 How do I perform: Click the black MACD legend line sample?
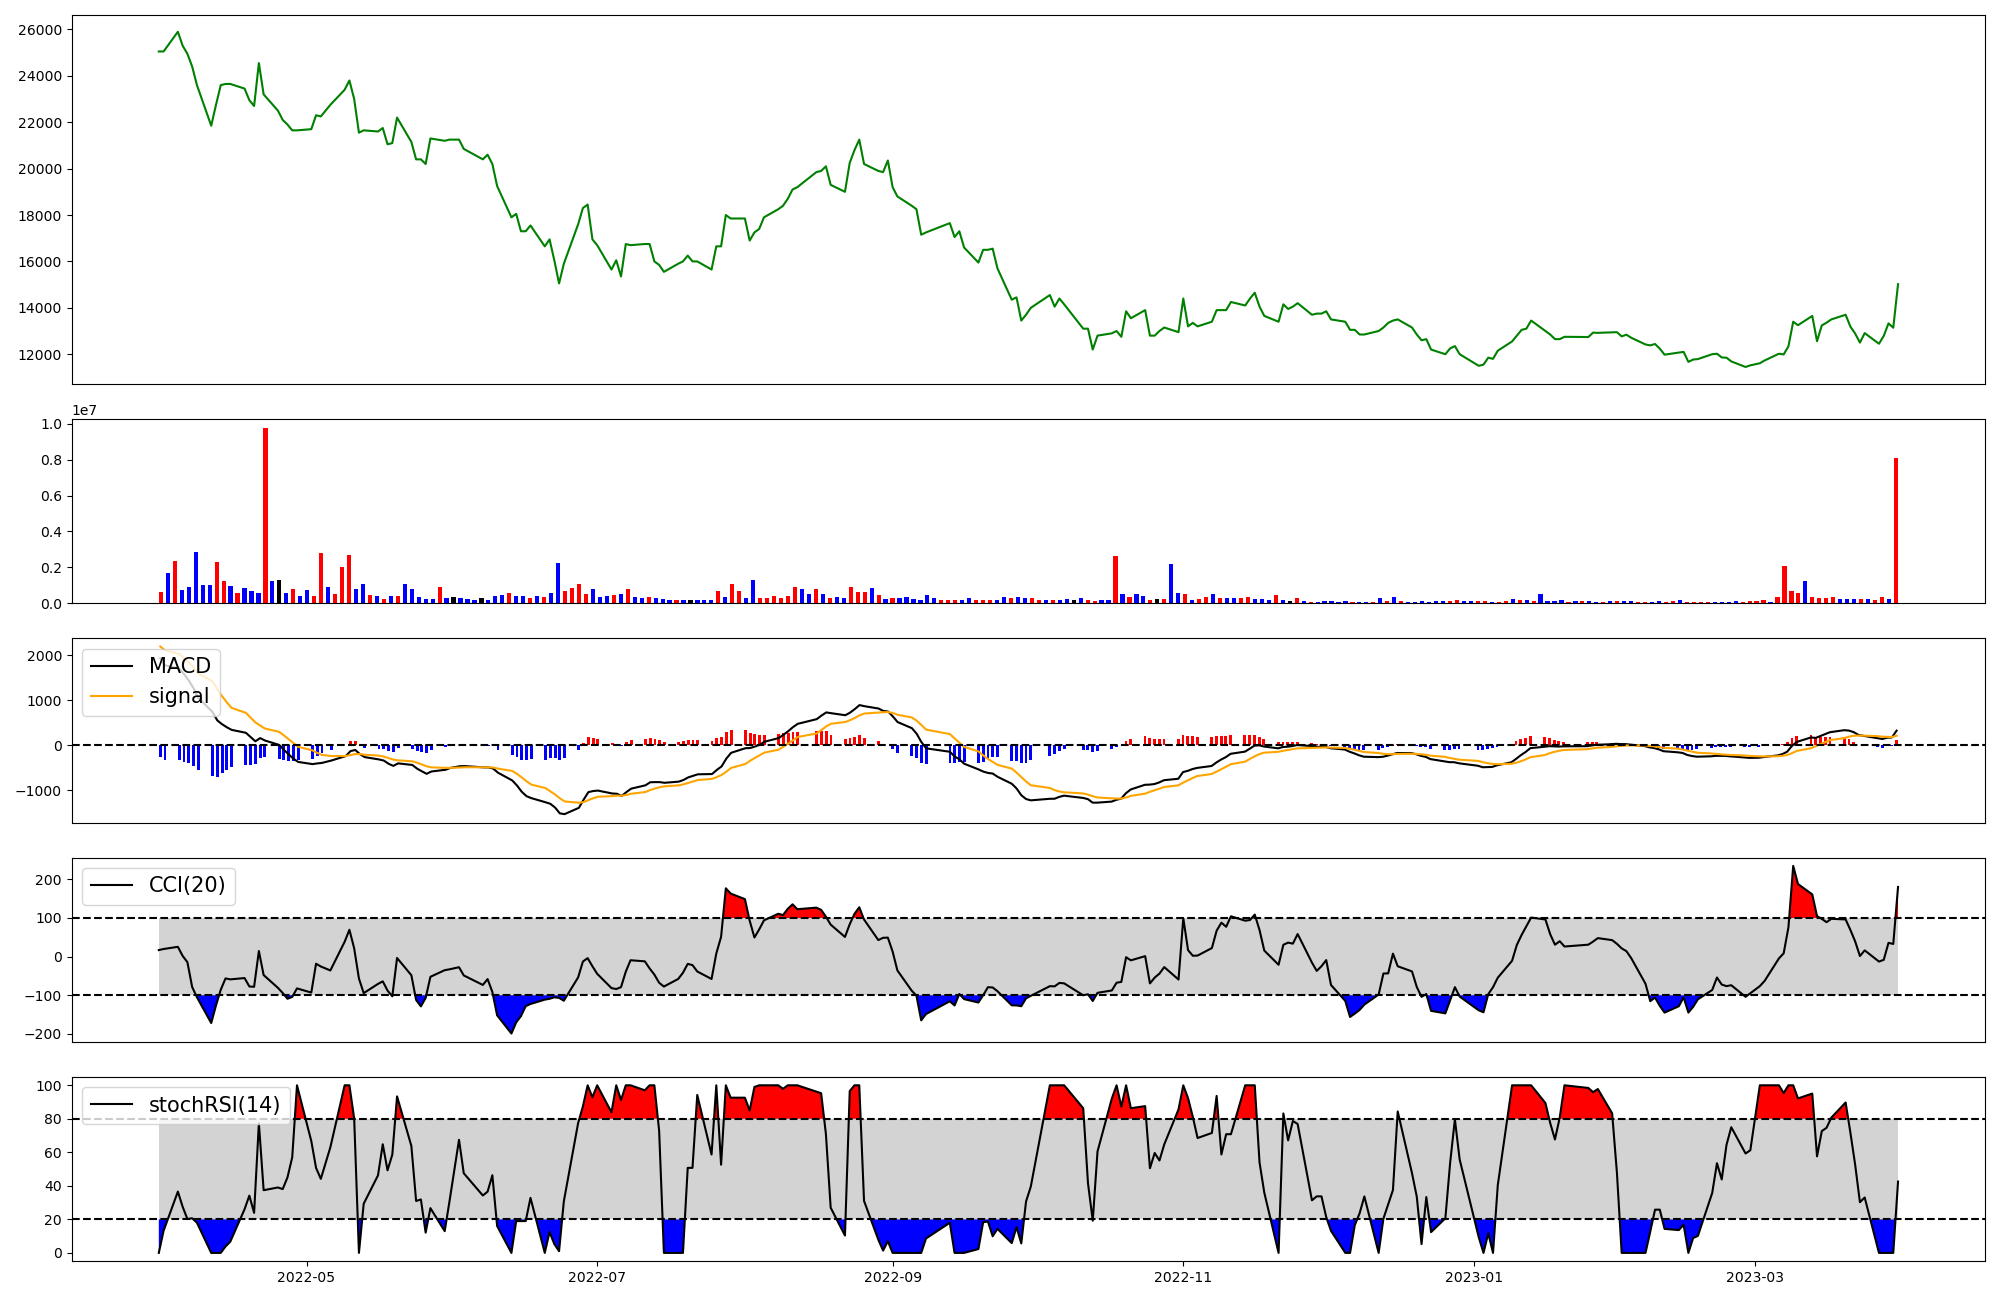[x=111, y=666]
